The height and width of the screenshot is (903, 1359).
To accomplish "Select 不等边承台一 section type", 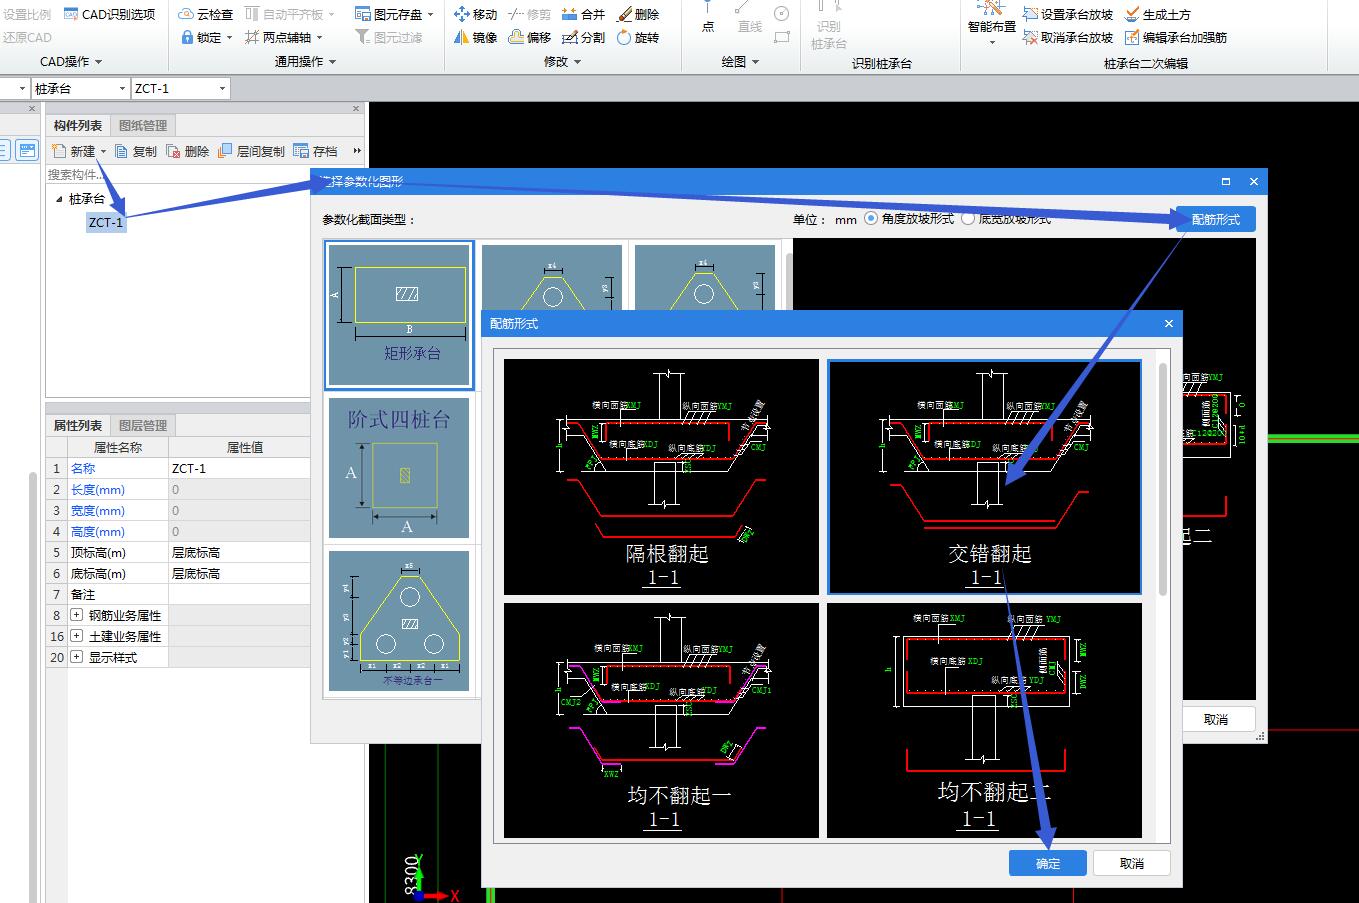I will pyautogui.click(x=399, y=621).
